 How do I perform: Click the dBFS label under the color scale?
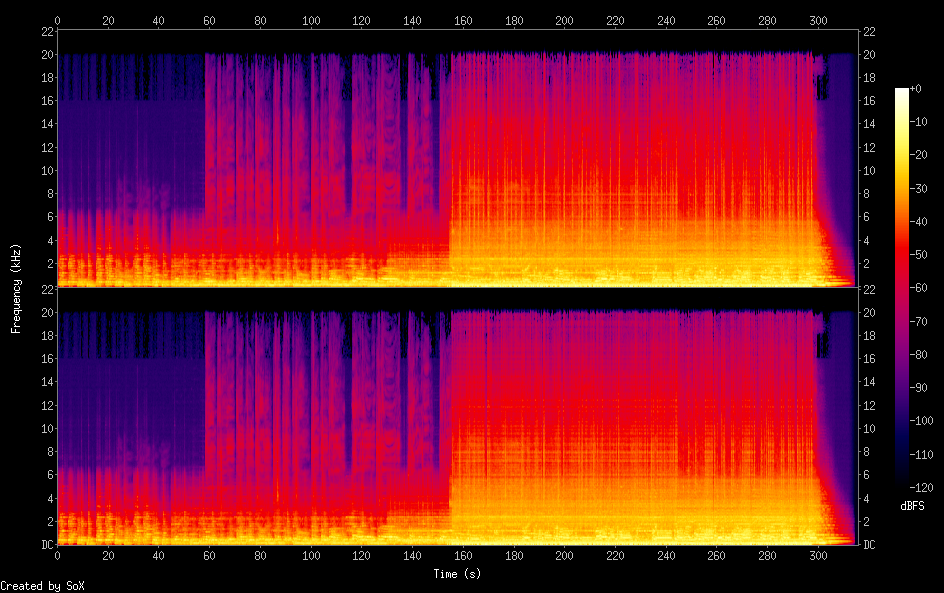(912, 507)
